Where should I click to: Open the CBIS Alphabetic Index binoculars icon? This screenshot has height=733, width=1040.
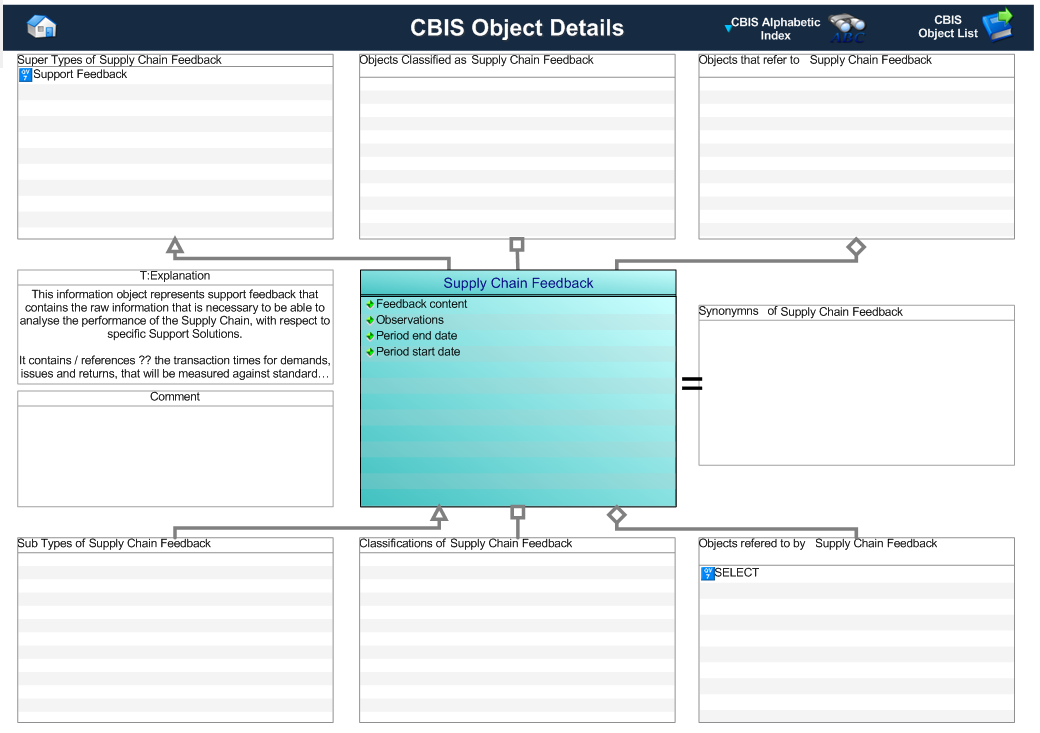pos(847,28)
